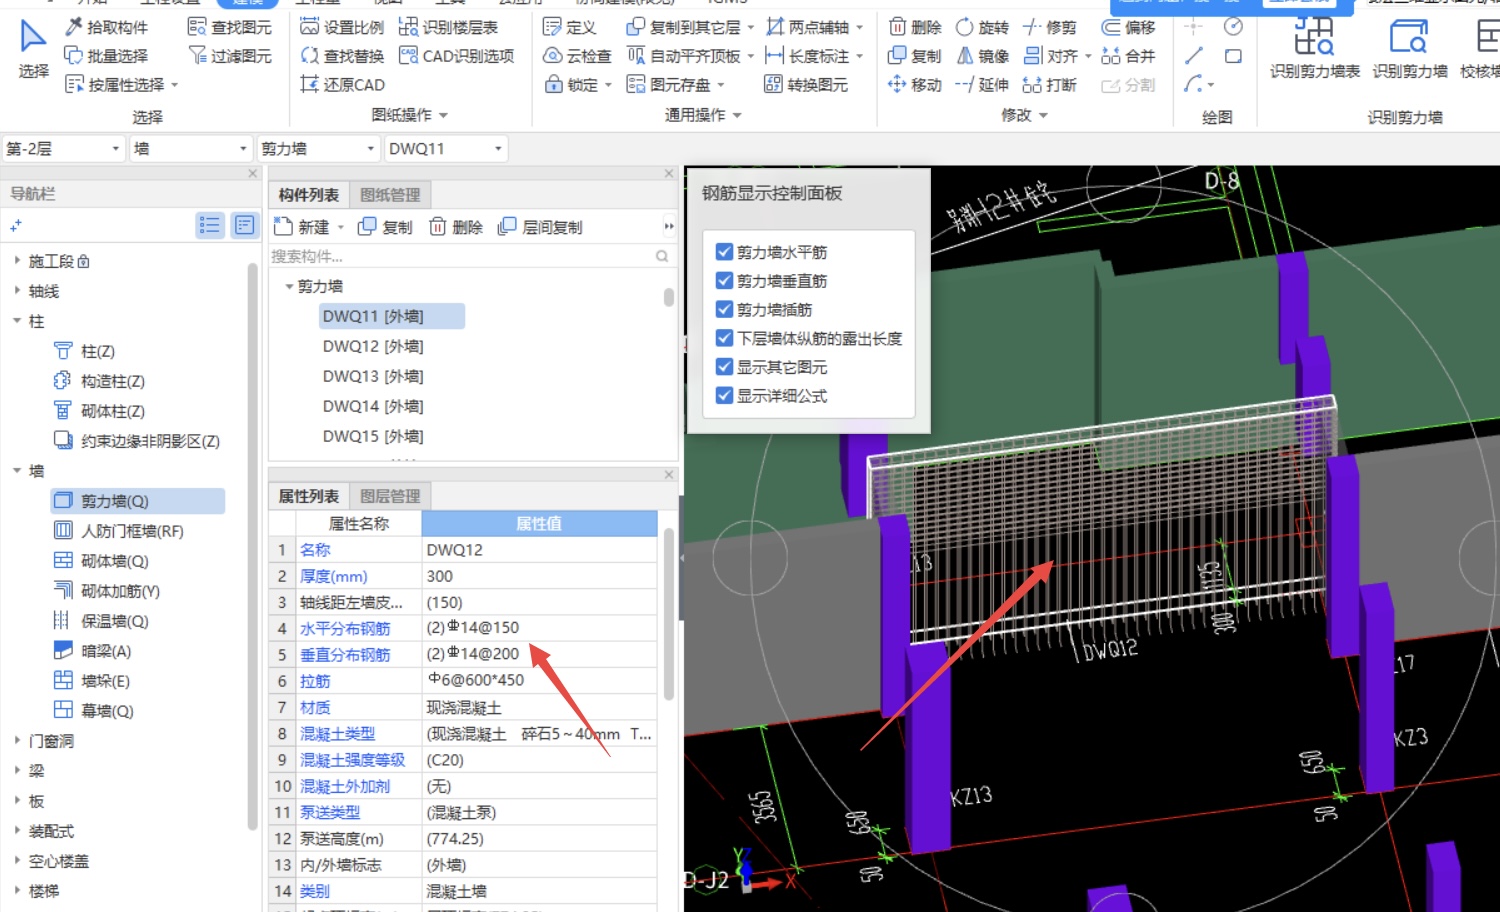The height and width of the screenshot is (912, 1500).
Task: Switch to the 图纸管理 tab
Action: 390,195
